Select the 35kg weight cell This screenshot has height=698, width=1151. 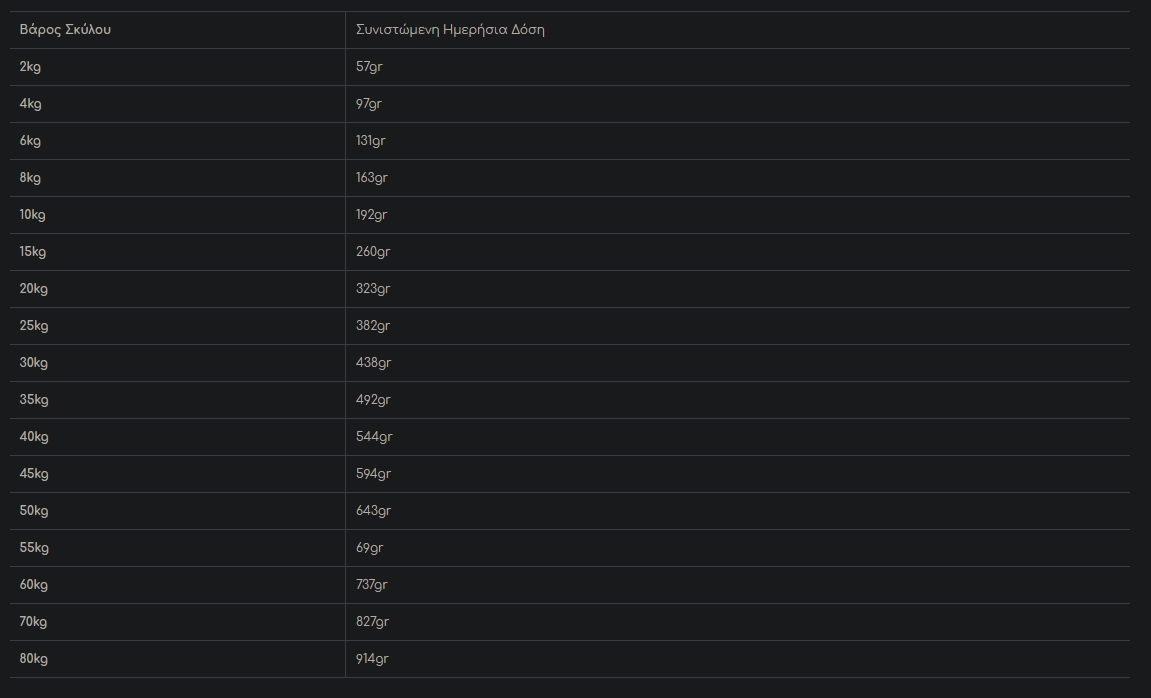[x=34, y=400]
